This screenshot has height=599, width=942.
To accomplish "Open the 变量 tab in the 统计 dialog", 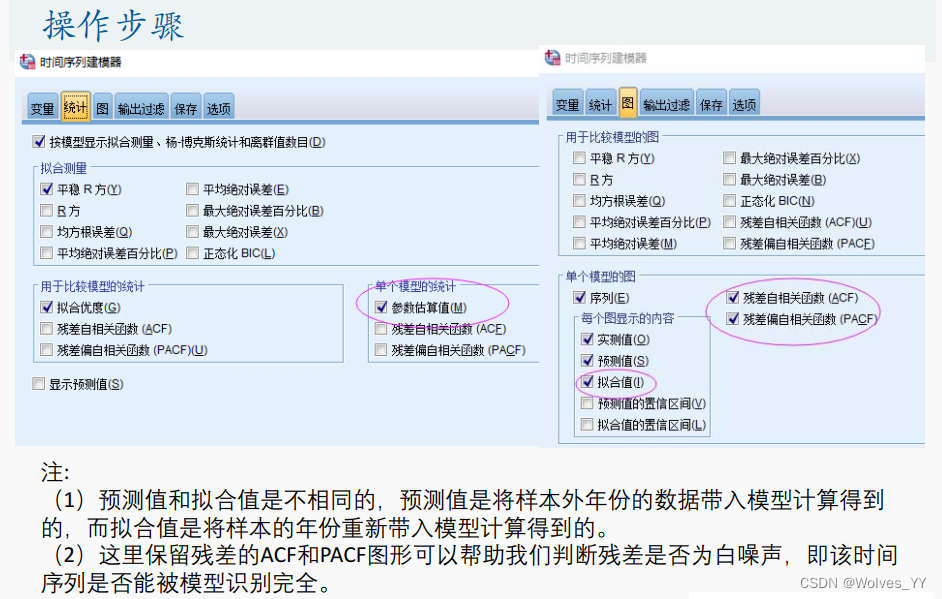I will pyautogui.click(x=43, y=108).
